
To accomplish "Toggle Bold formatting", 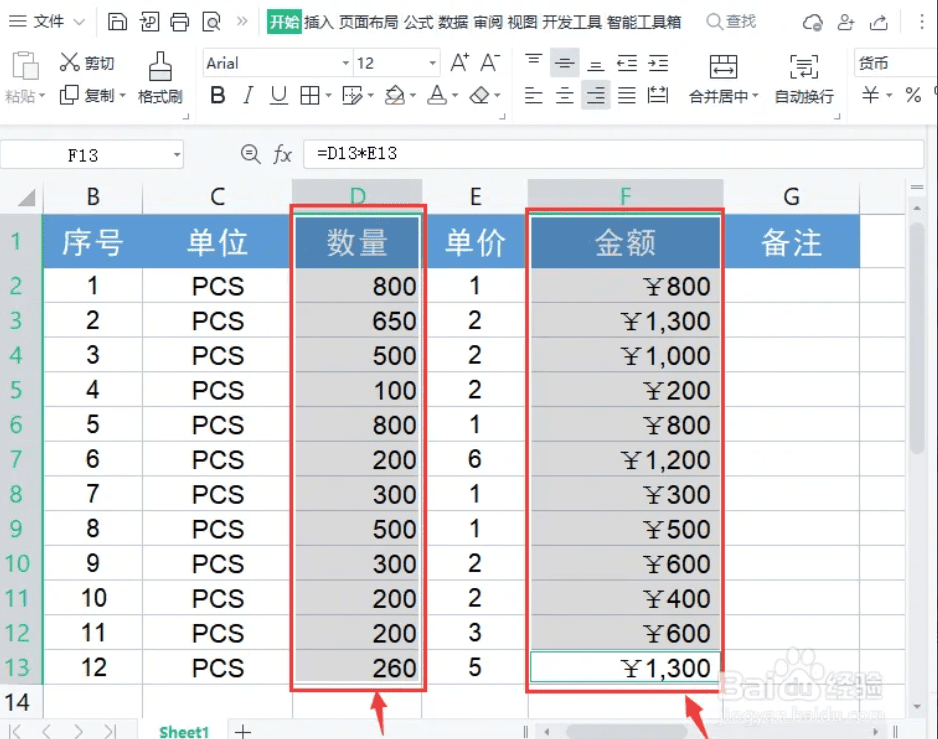I will coord(218,95).
